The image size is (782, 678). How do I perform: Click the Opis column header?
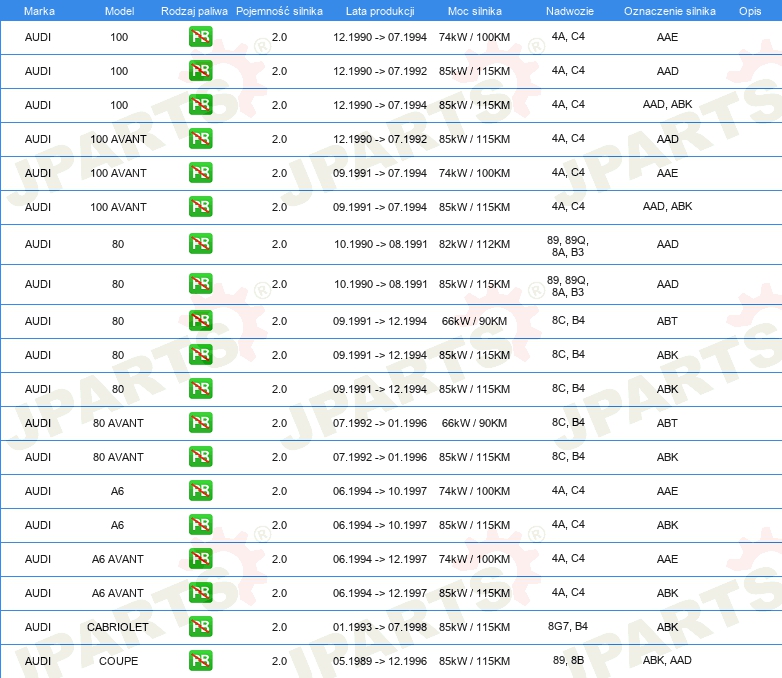click(x=750, y=11)
